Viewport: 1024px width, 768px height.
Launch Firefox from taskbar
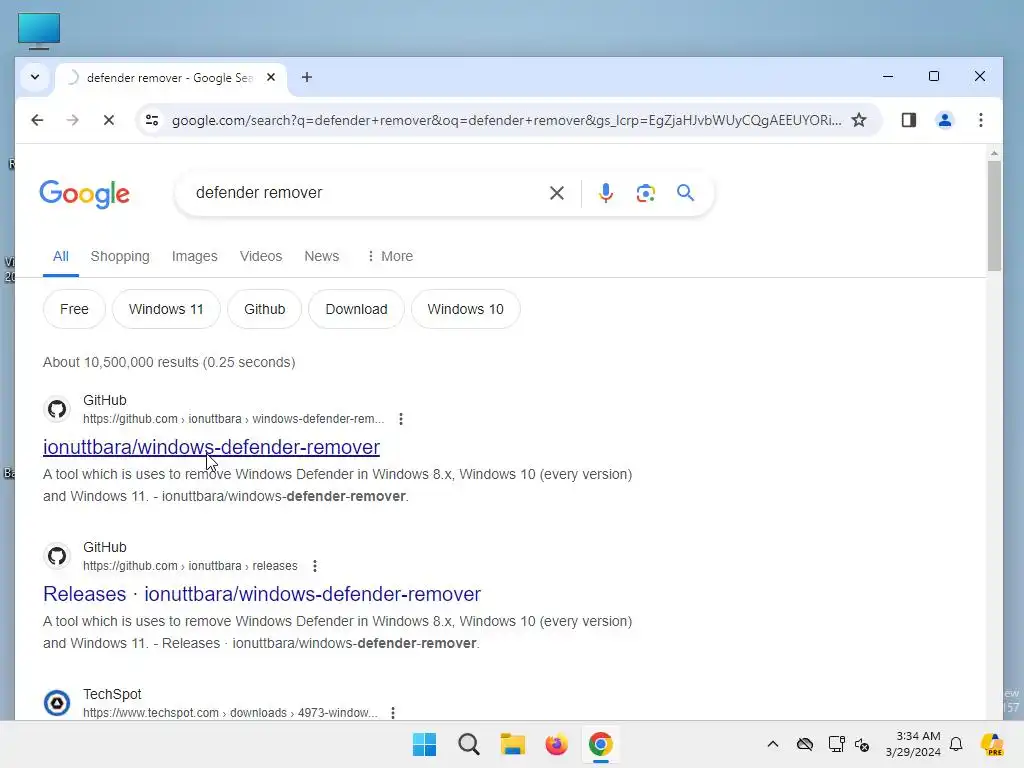556,744
